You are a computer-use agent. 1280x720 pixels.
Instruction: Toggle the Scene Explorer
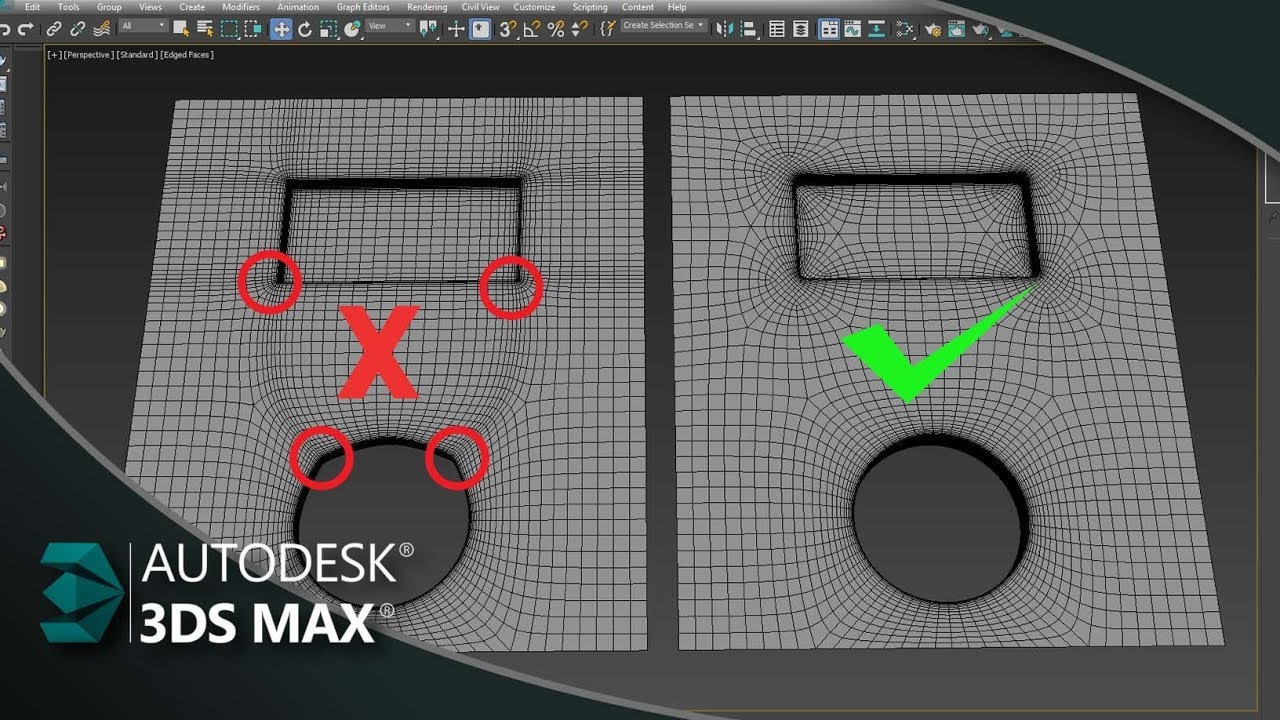click(x=776, y=29)
